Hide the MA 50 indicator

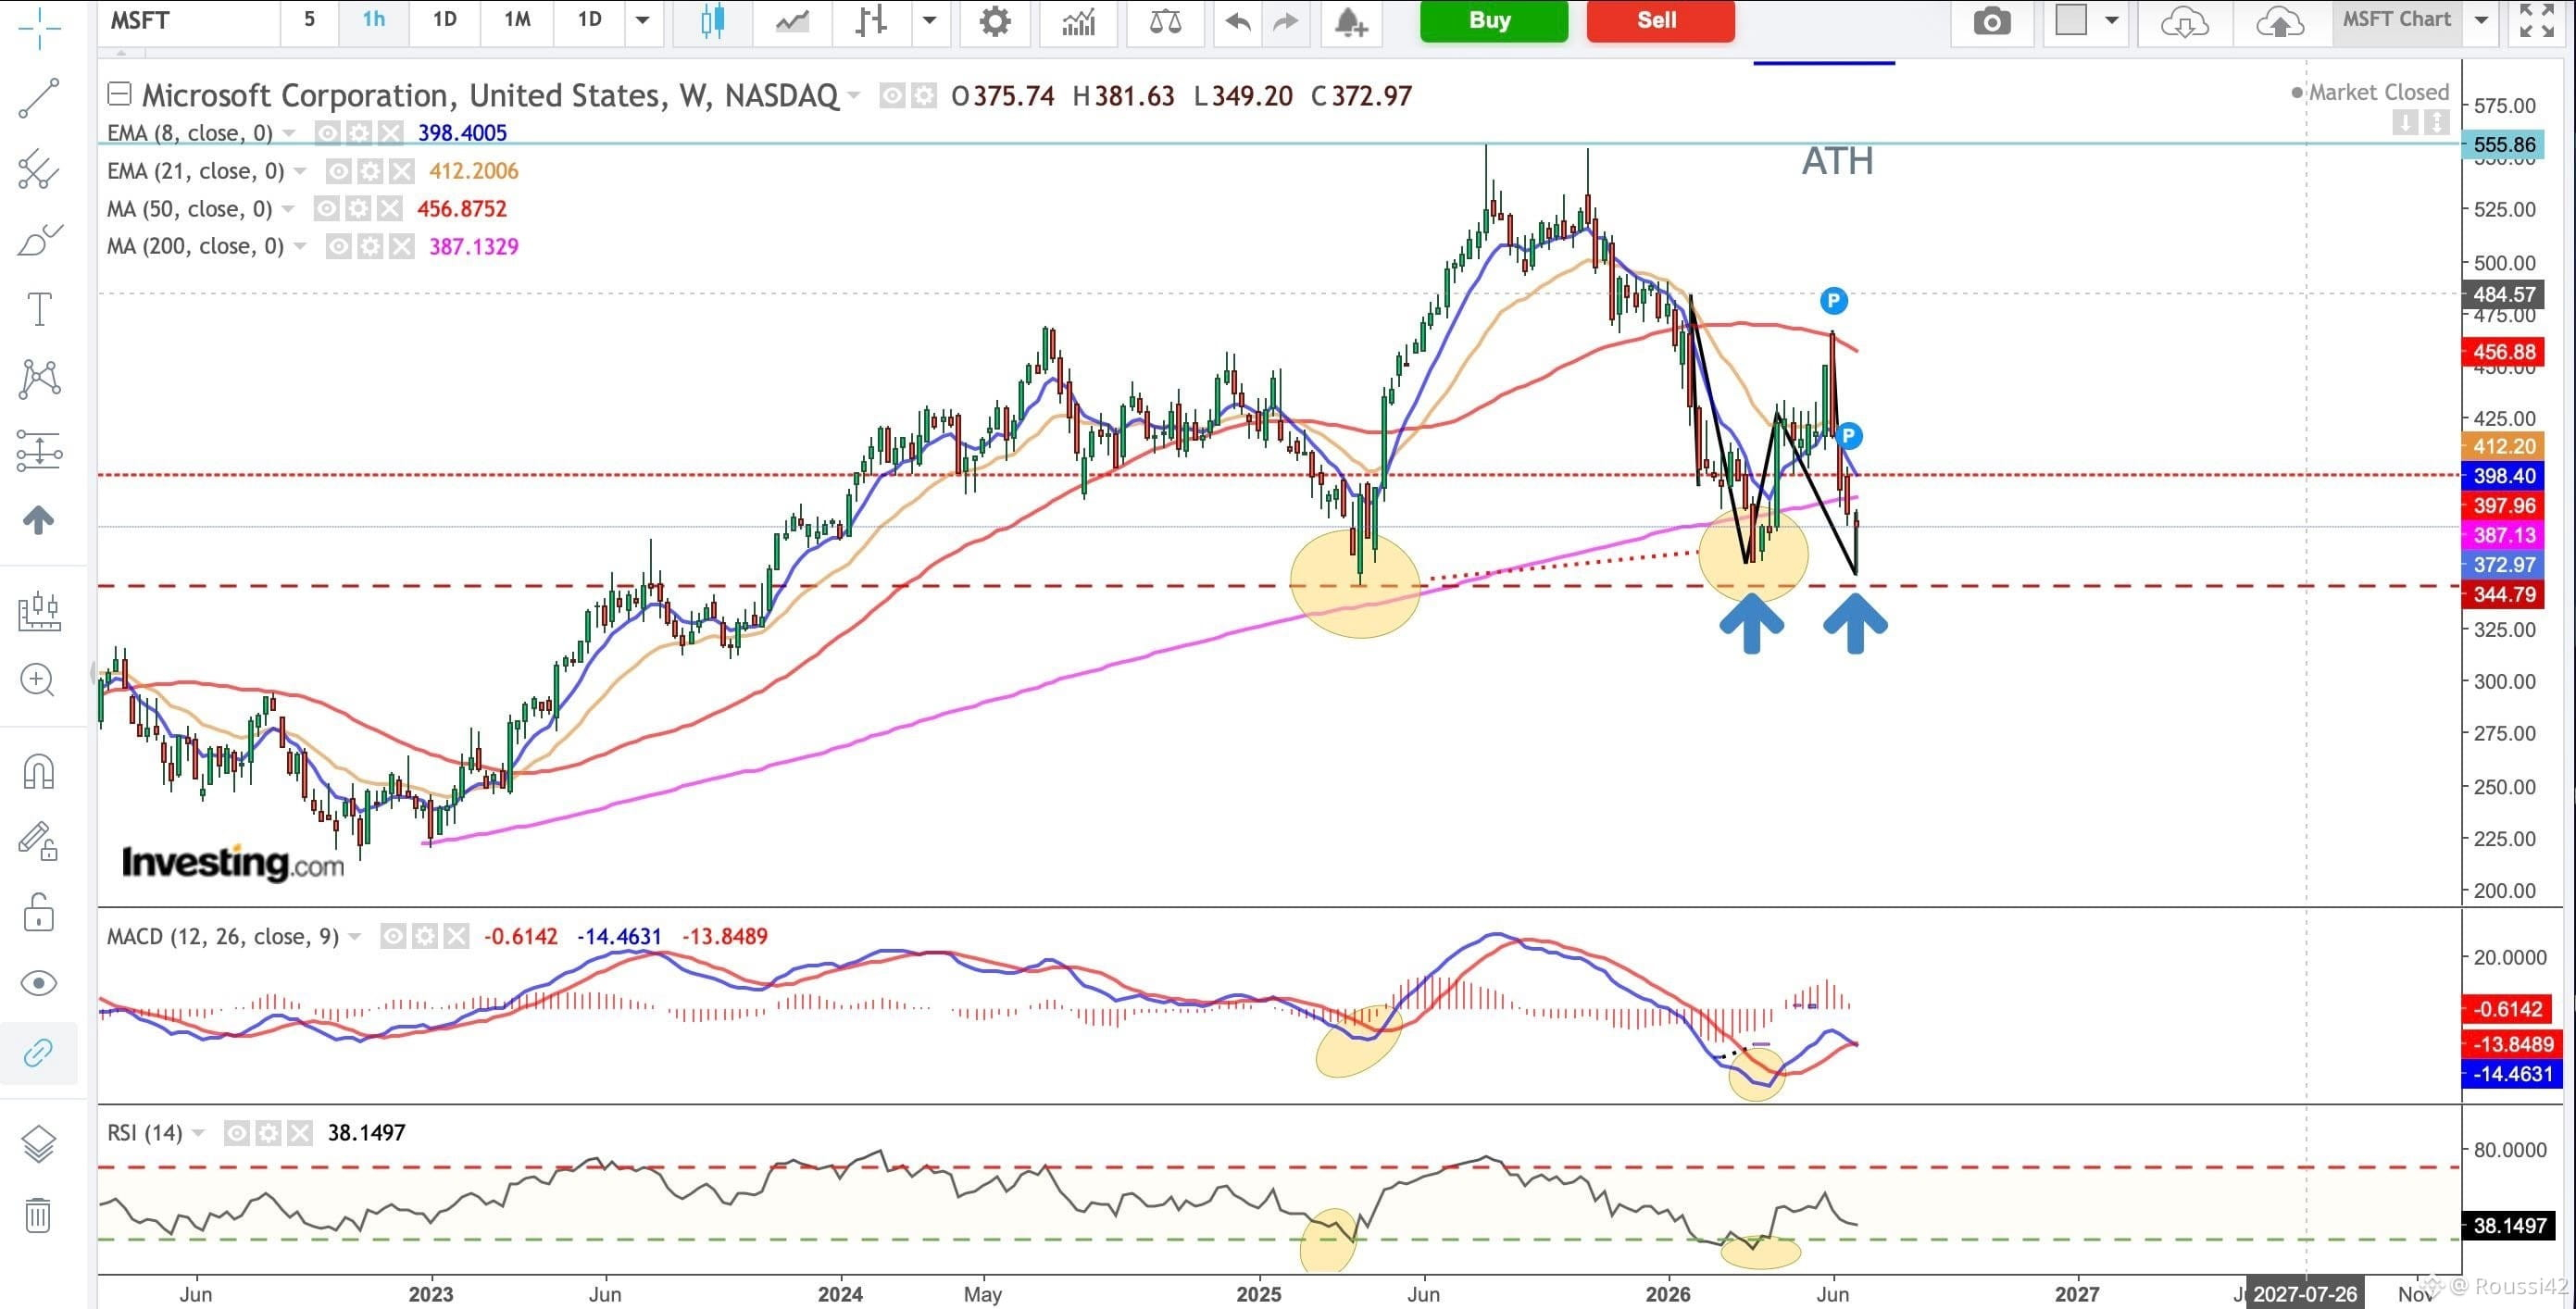327,209
